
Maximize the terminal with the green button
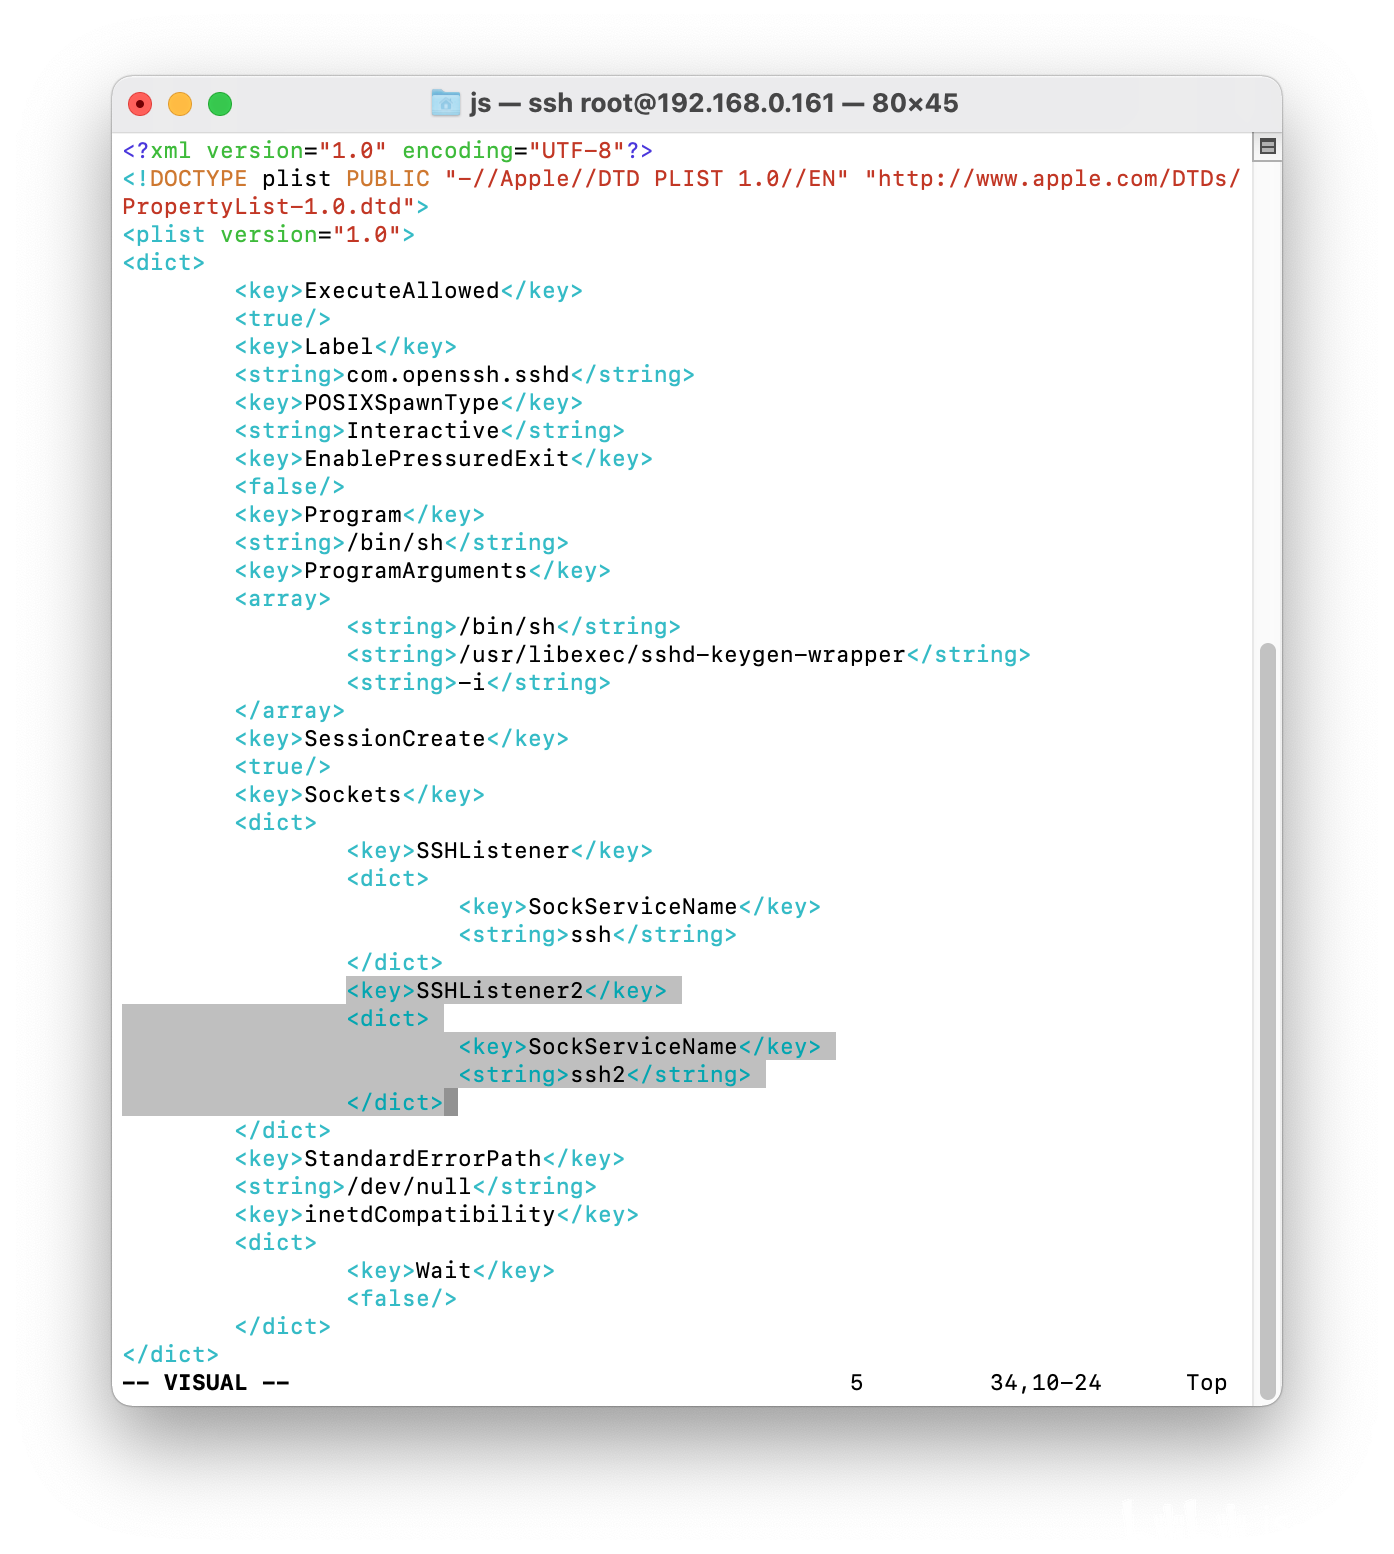pyautogui.click(x=220, y=104)
